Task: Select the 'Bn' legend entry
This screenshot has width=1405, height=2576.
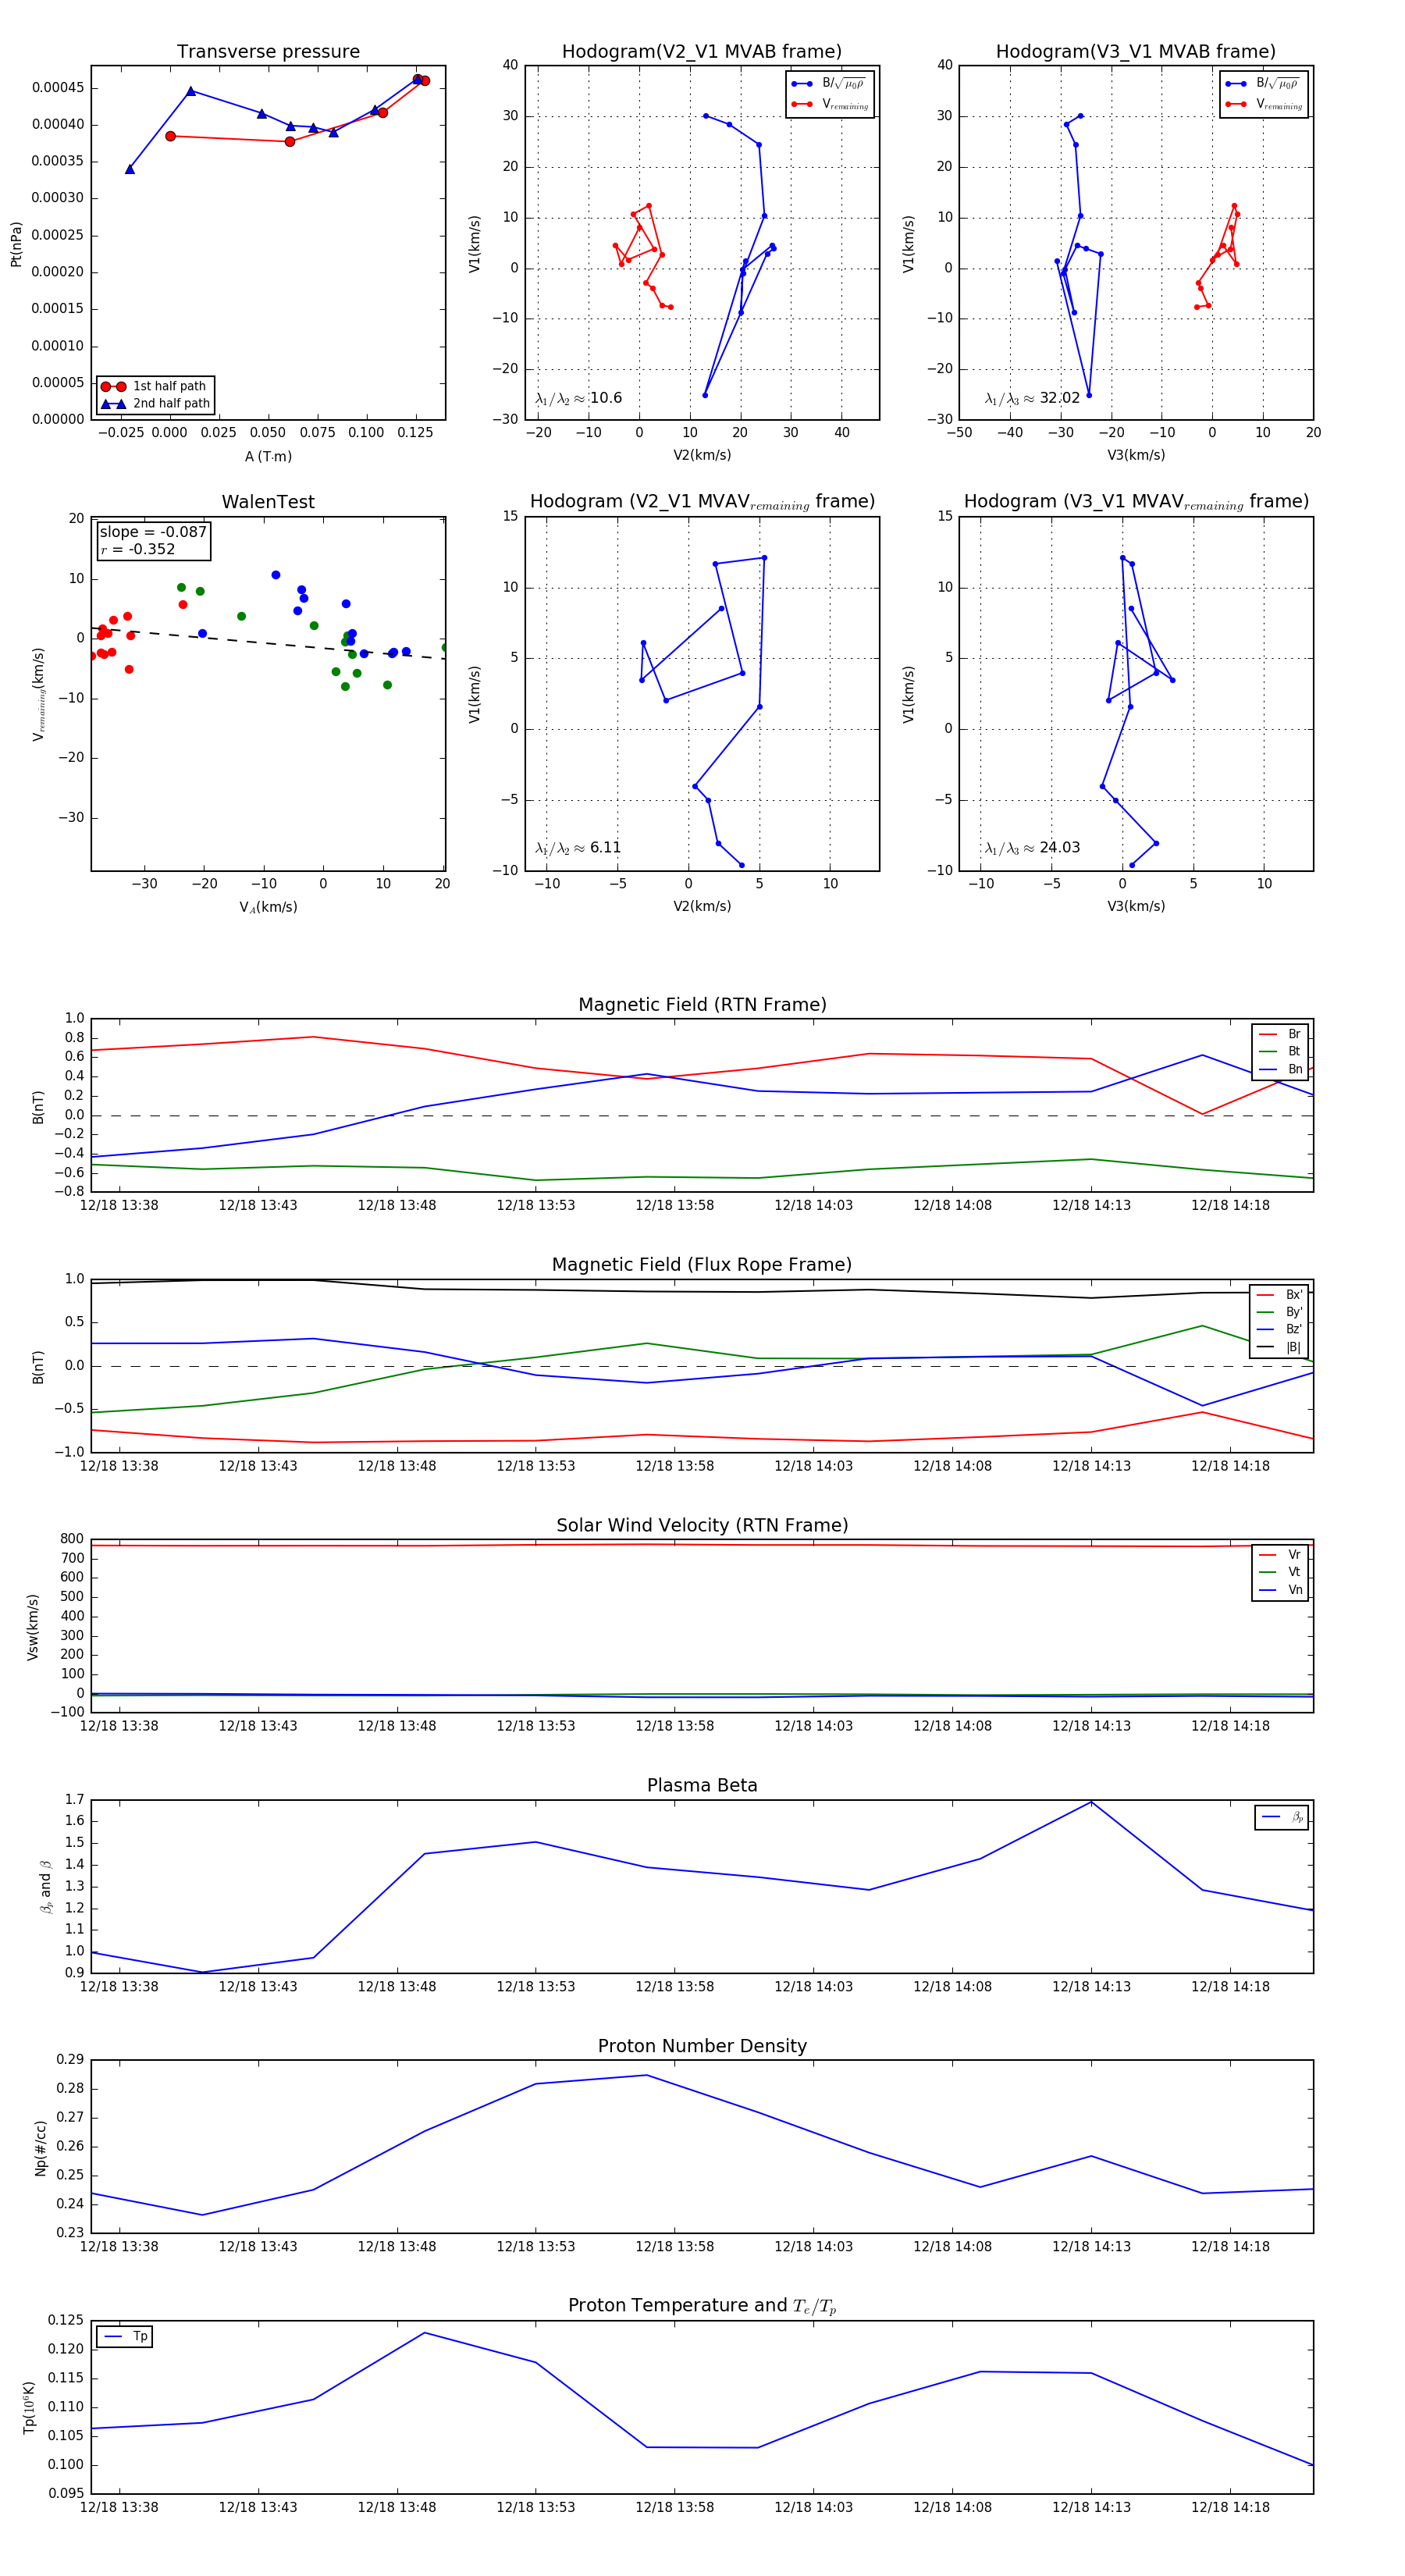Action: click(1280, 1069)
